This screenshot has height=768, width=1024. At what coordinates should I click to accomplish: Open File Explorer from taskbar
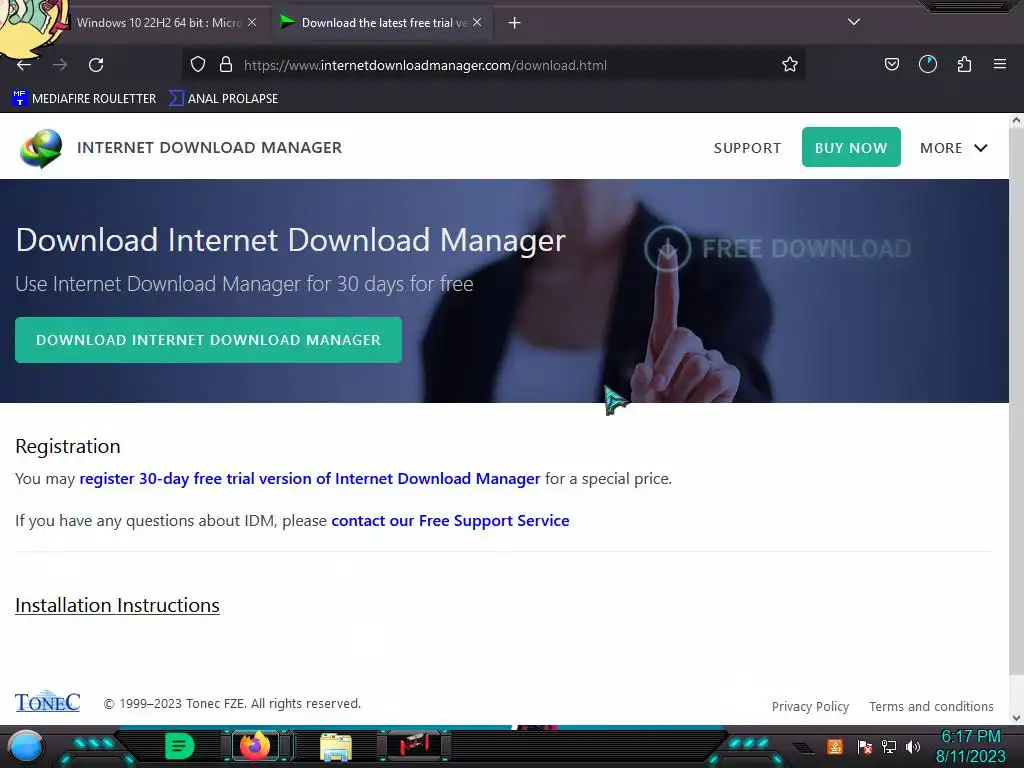pyautogui.click(x=336, y=746)
